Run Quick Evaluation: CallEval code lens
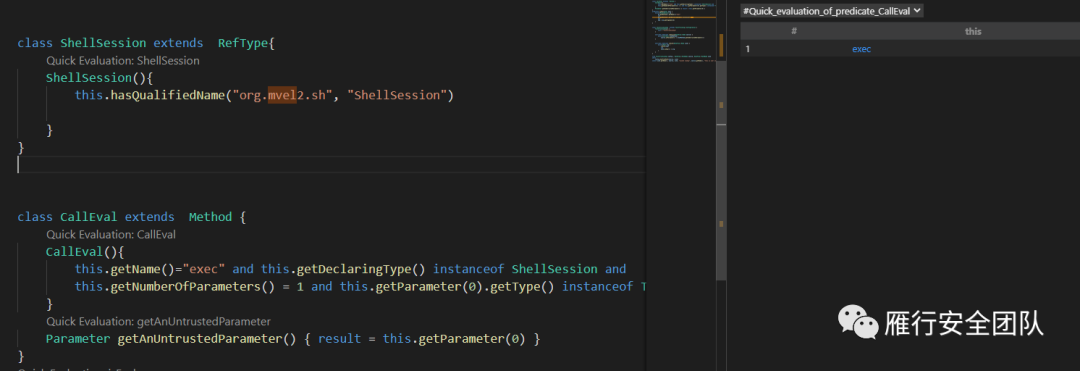The width and height of the screenshot is (1080, 371). [x=111, y=234]
